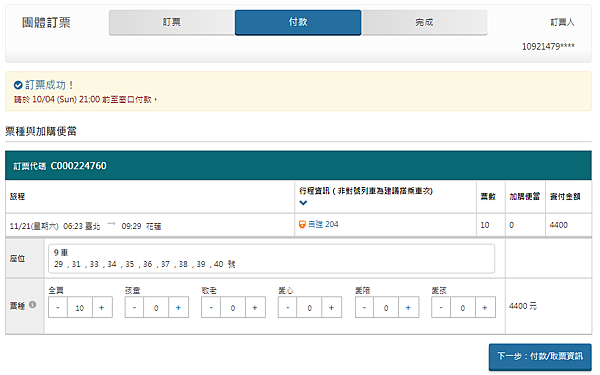Click the 座位 row label

[17, 259]
